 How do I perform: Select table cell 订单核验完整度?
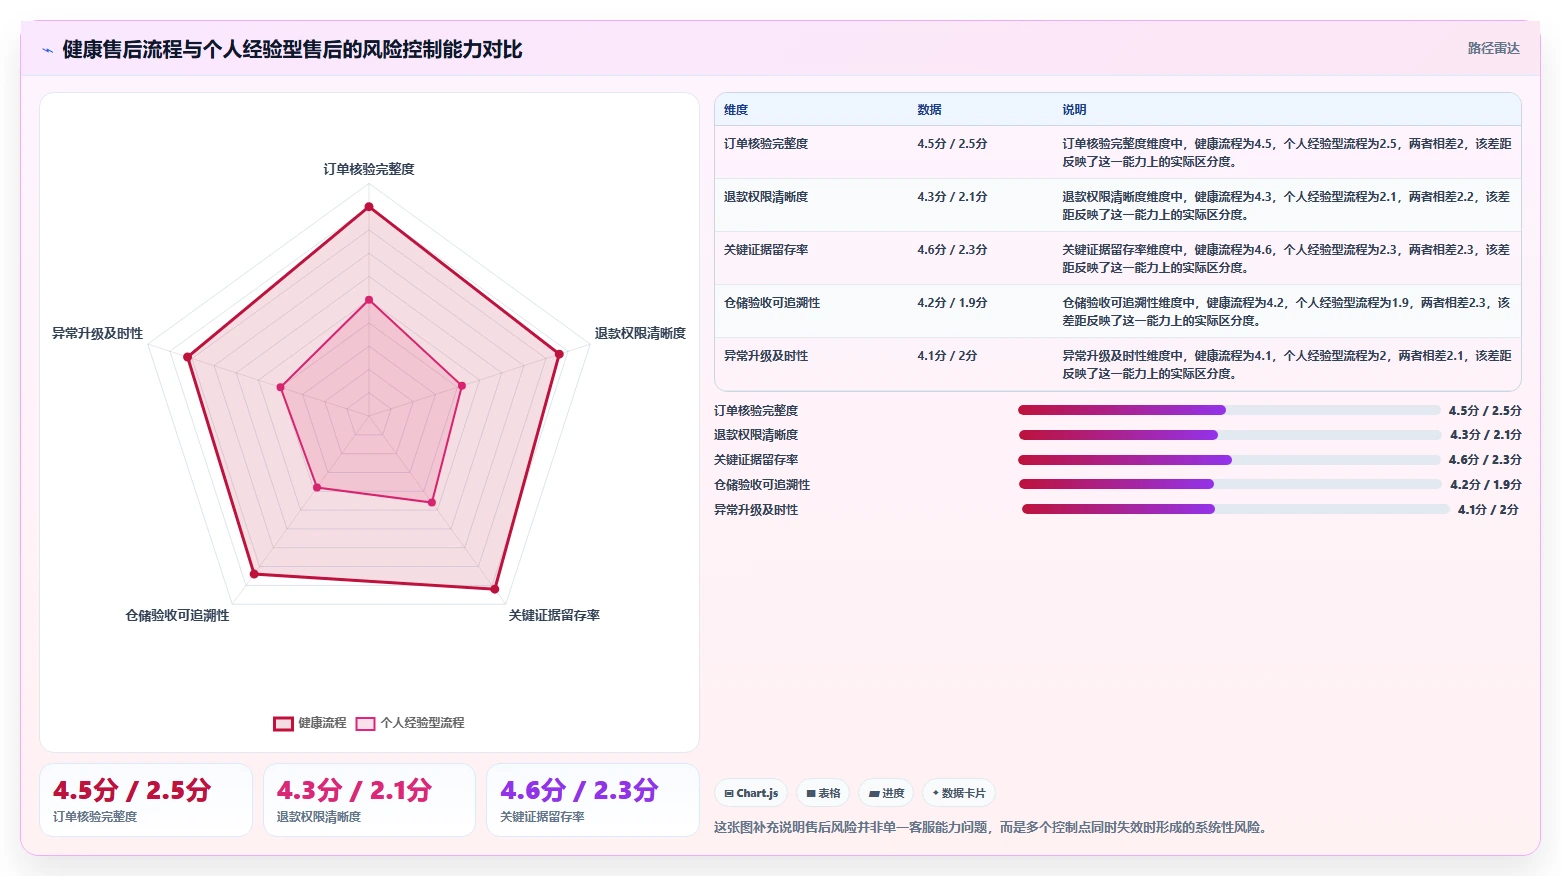click(766, 144)
